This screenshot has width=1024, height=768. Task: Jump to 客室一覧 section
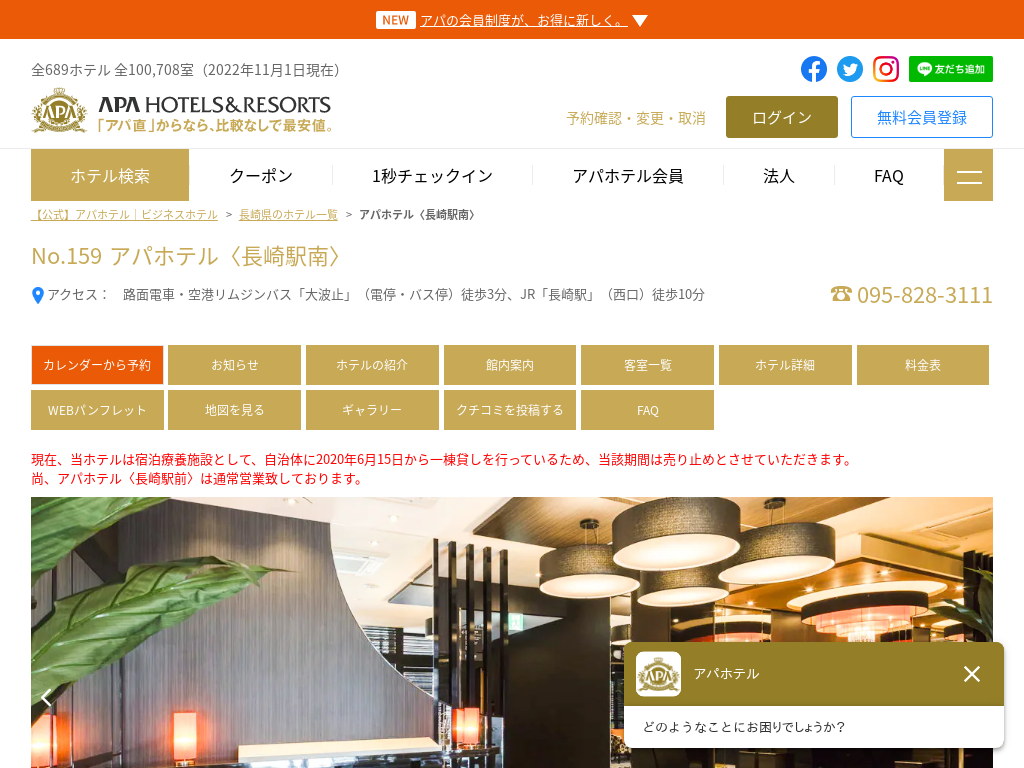point(647,365)
